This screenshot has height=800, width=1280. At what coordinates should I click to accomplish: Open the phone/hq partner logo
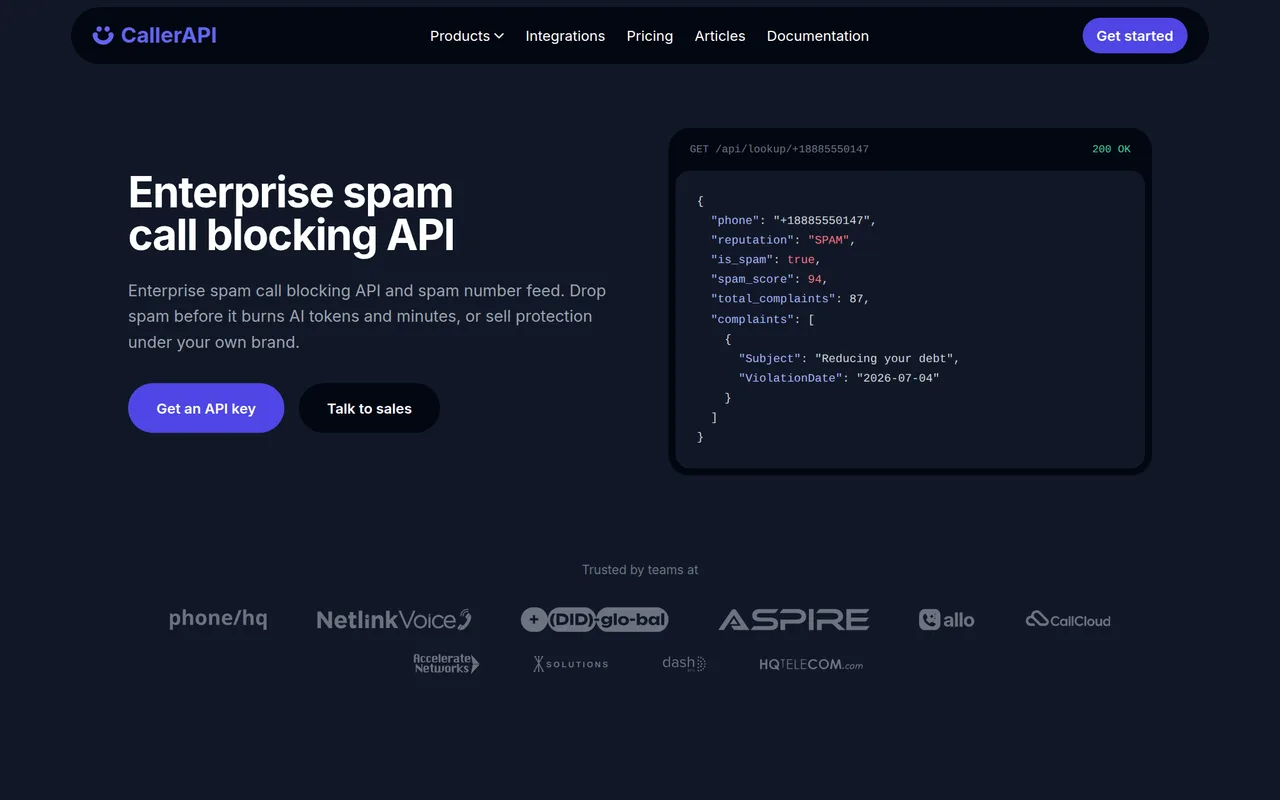[218, 619]
